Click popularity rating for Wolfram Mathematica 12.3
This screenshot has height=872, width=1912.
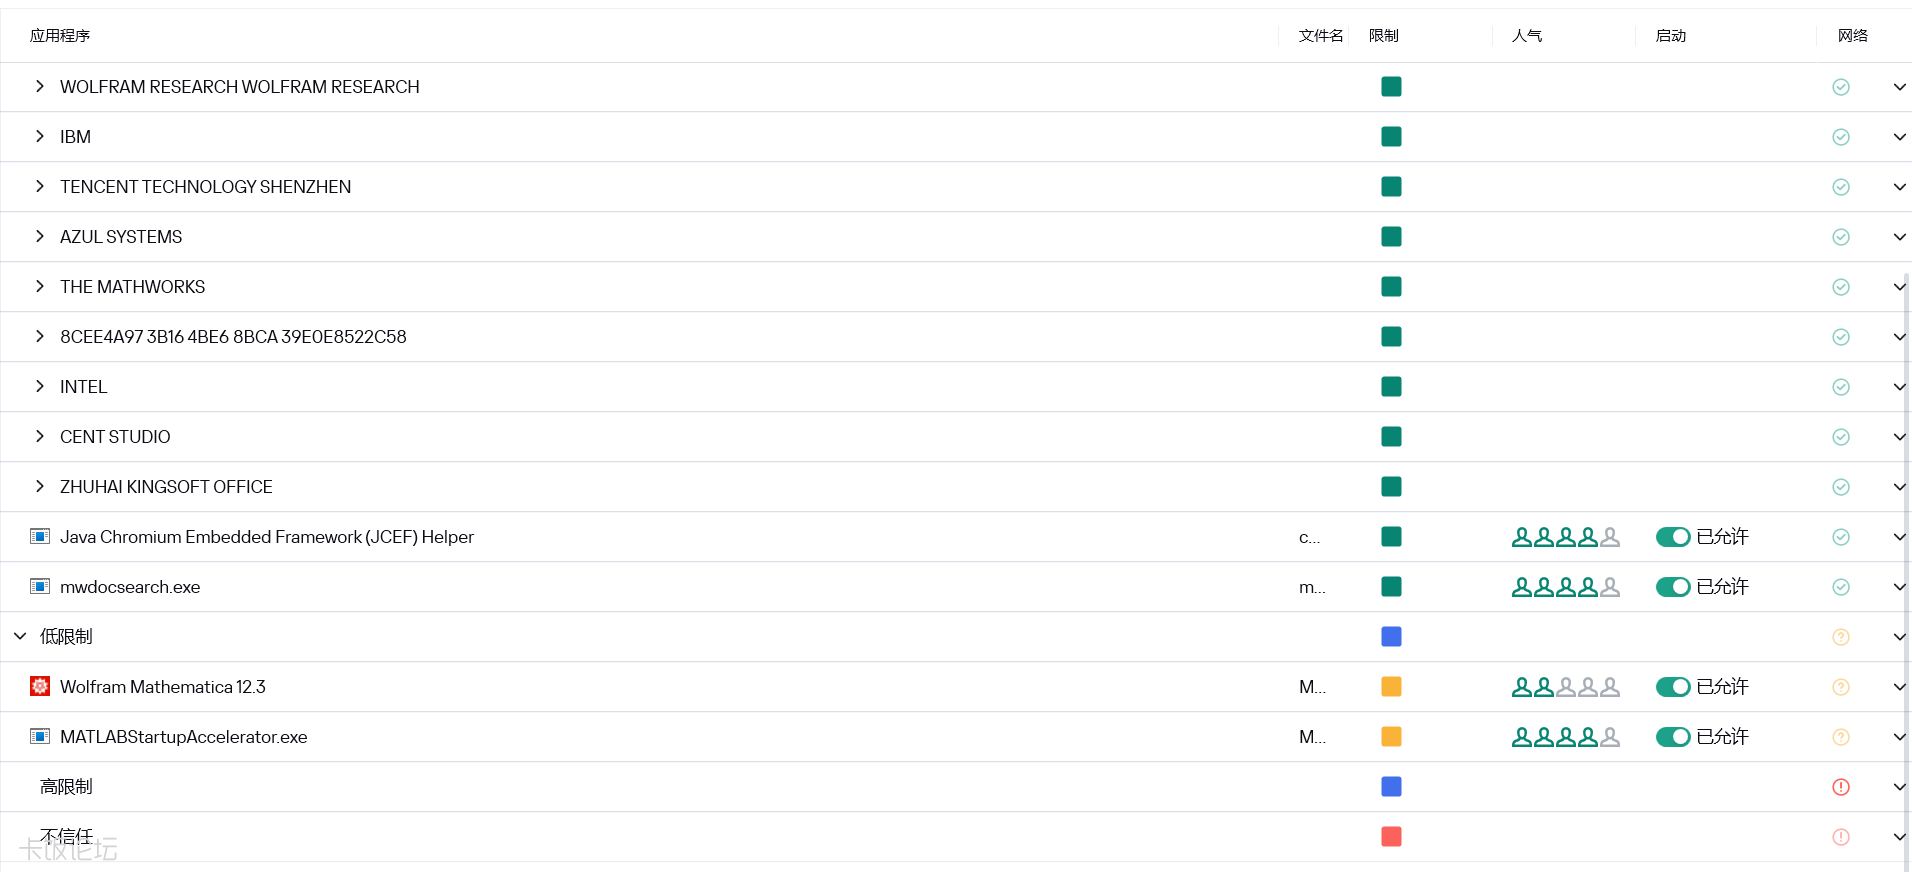click(x=1565, y=687)
